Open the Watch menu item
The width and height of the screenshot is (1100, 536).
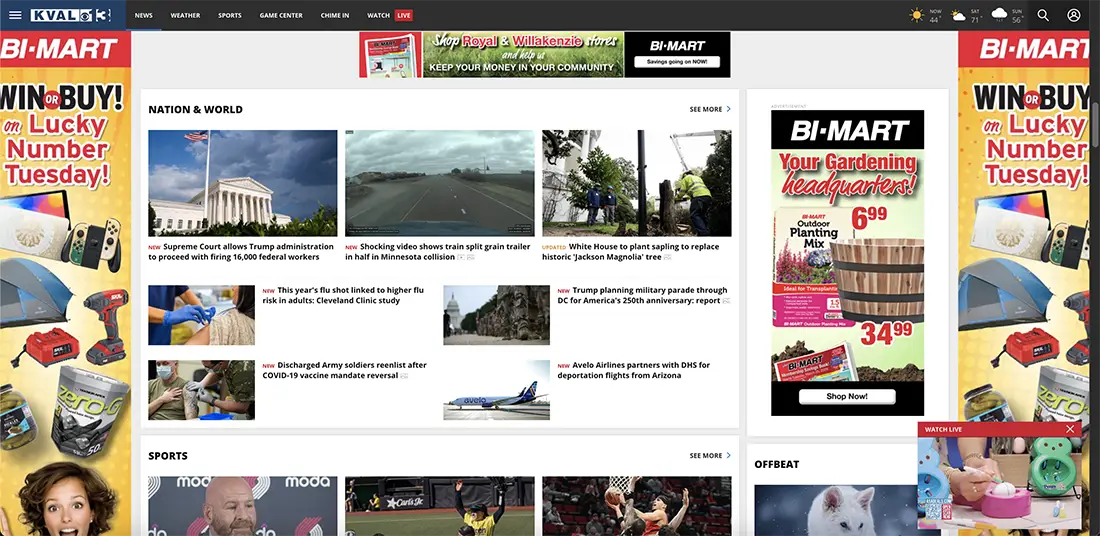pyautogui.click(x=379, y=15)
